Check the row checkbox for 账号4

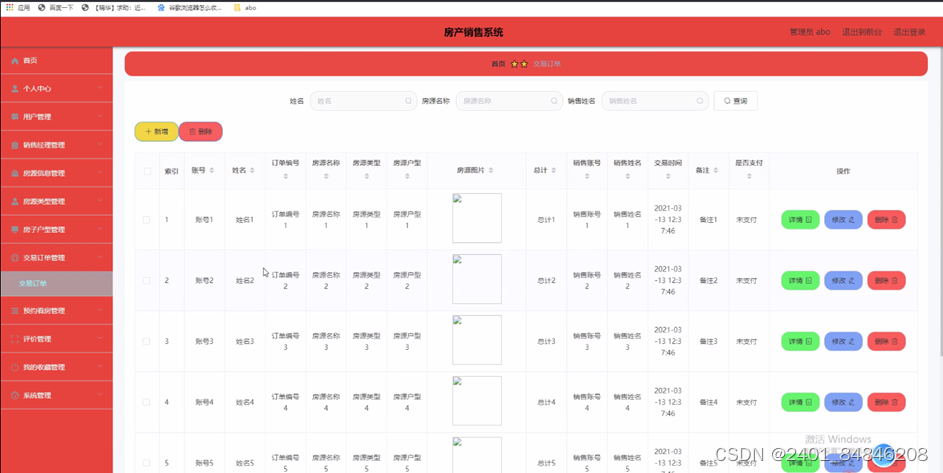point(146,402)
